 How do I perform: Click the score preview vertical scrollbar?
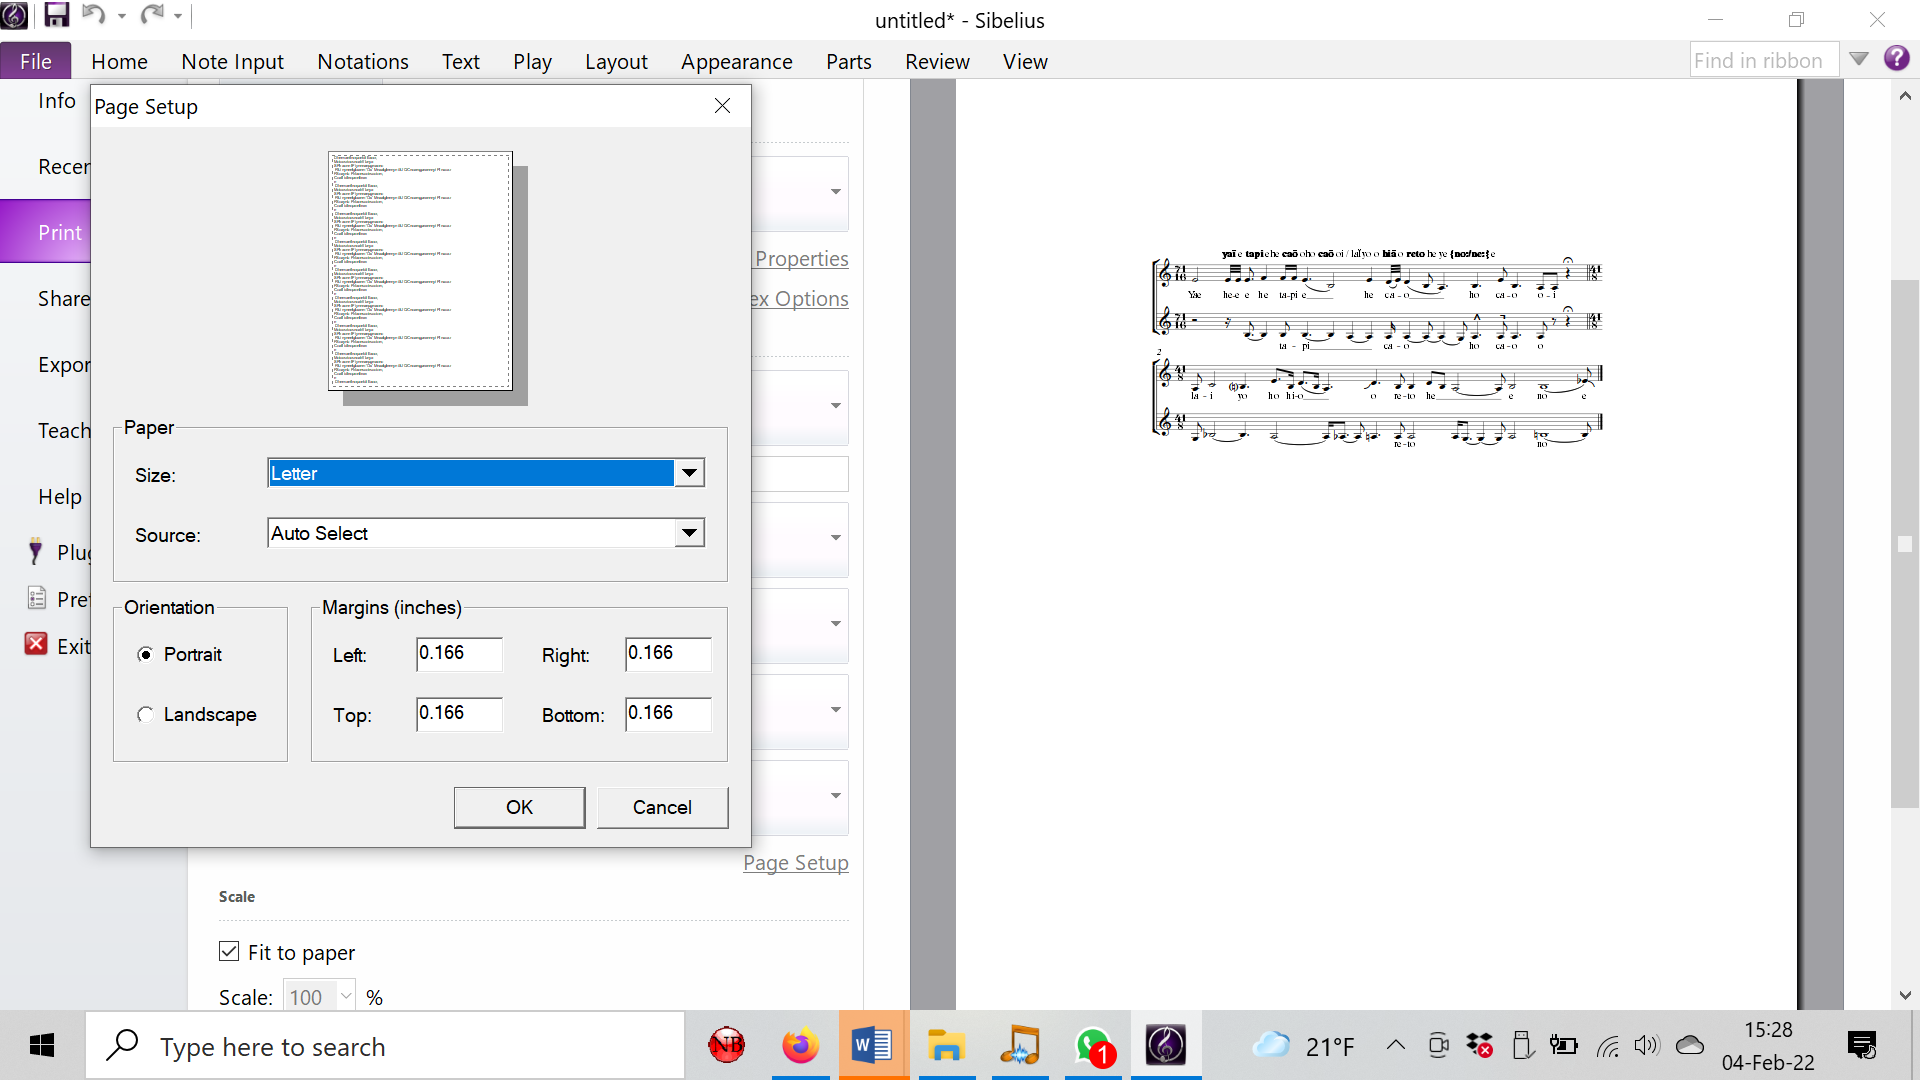coord(1905,545)
